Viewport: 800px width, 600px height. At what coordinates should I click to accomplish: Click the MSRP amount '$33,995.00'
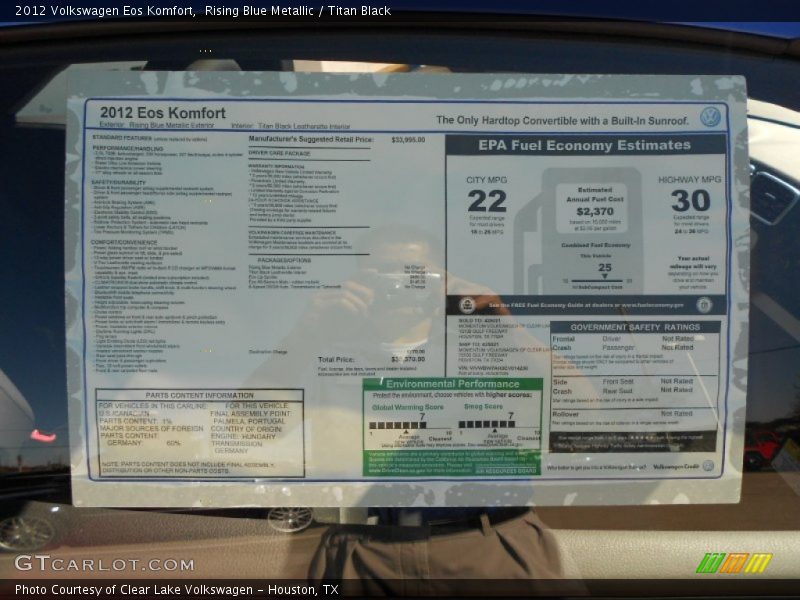pyautogui.click(x=408, y=140)
